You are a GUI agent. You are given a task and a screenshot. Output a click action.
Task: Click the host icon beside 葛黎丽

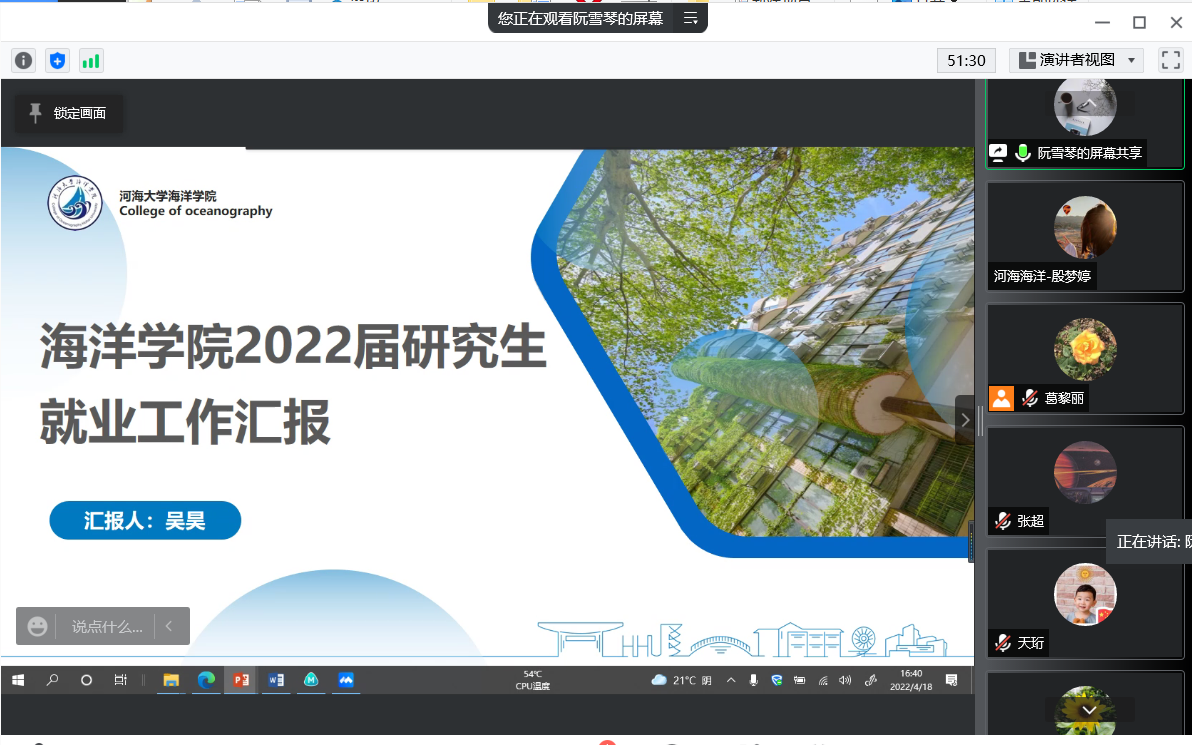click(1001, 398)
